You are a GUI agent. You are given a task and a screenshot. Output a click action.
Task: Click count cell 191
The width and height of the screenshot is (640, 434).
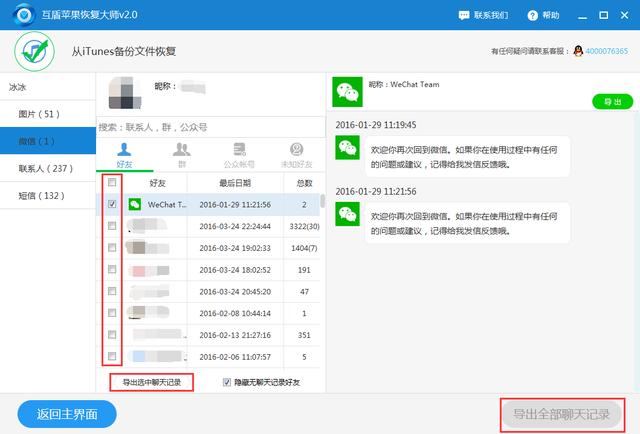click(x=304, y=270)
